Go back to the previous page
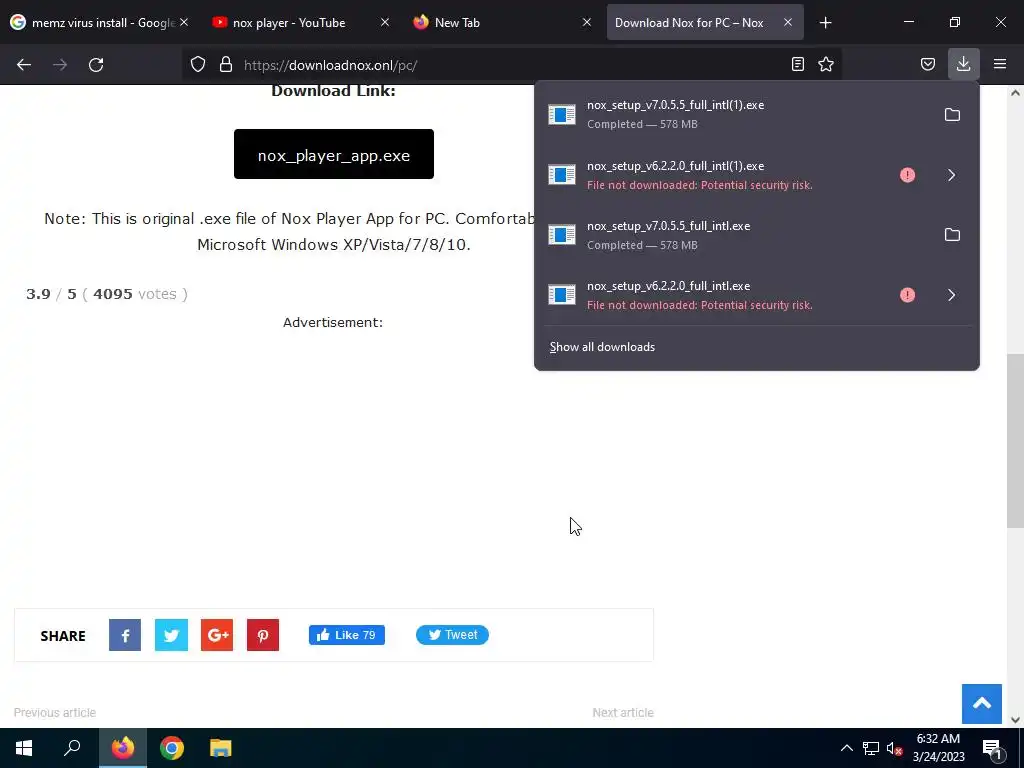 [x=24, y=65]
